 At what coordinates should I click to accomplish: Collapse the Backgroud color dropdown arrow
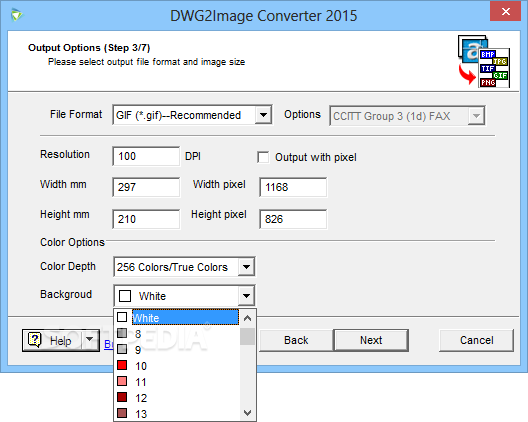coord(246,296)
